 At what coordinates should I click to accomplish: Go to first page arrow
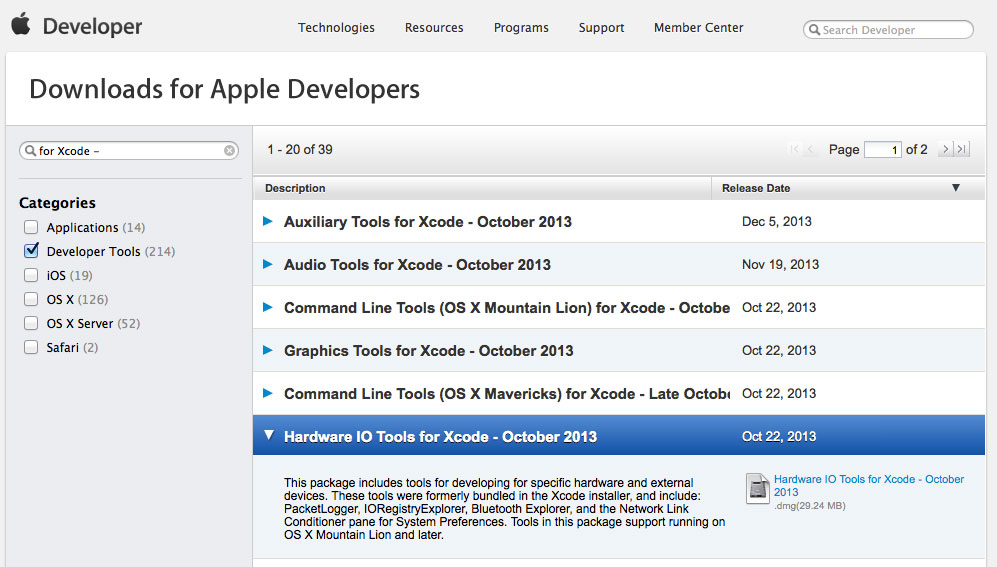click(x=794, y=149)
